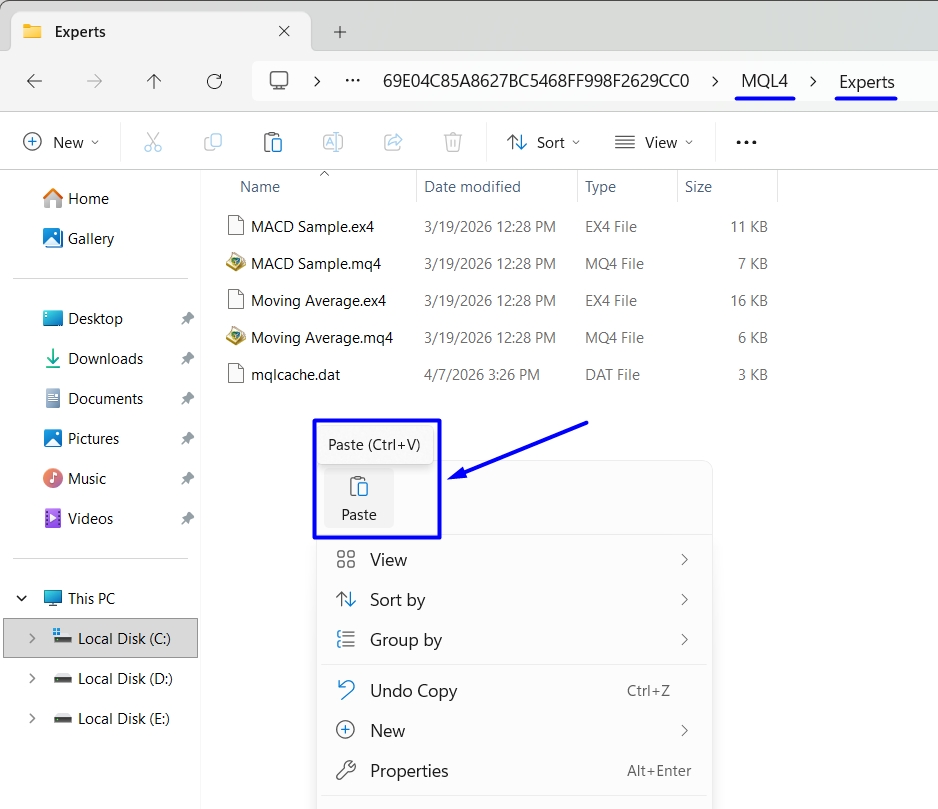
Task: Click the pin icon next to Desktop
Action: click(x=188, y=318)
